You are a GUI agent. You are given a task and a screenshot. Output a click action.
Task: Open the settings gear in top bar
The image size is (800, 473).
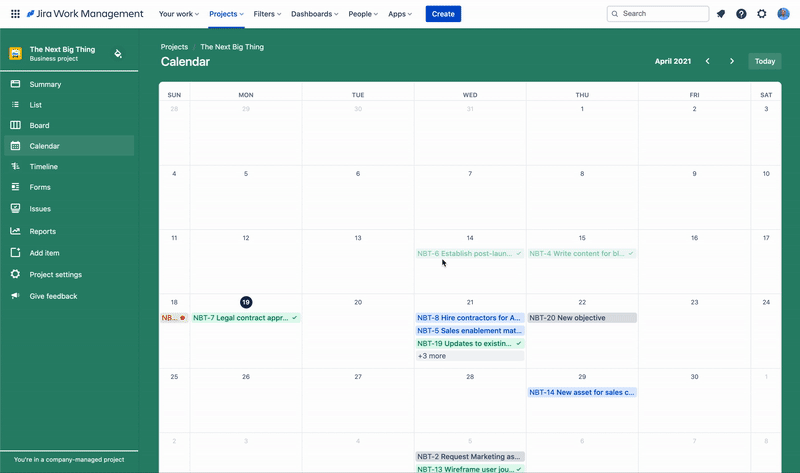[762, 14]
